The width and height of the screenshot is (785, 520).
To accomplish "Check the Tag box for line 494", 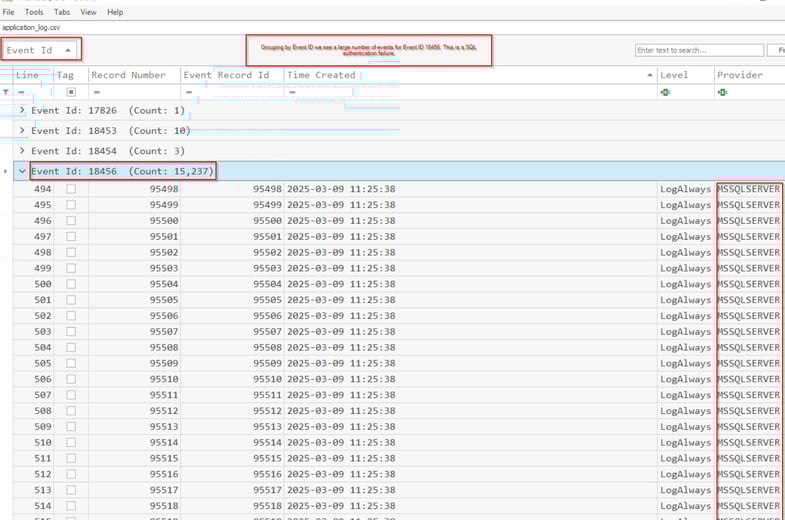I will tap(71, 189).
